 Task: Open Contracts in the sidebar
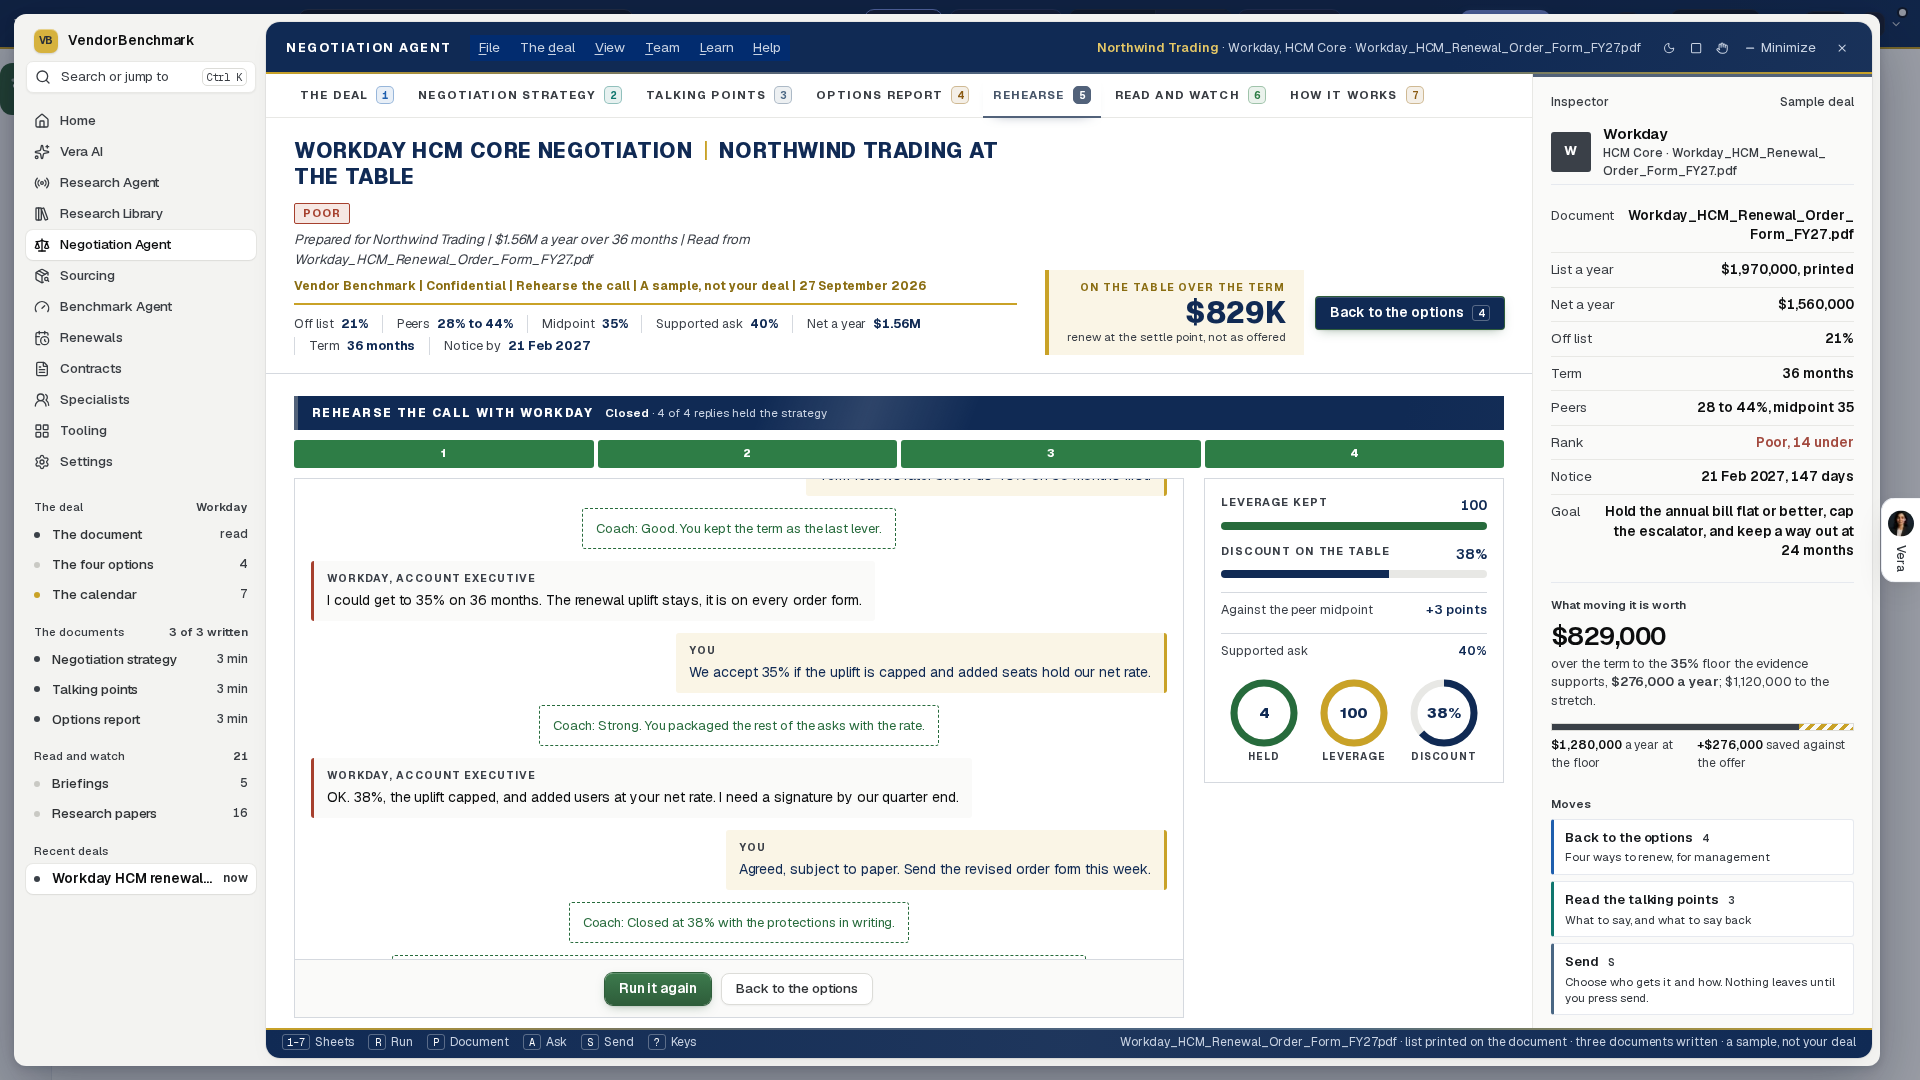point(140,369)
